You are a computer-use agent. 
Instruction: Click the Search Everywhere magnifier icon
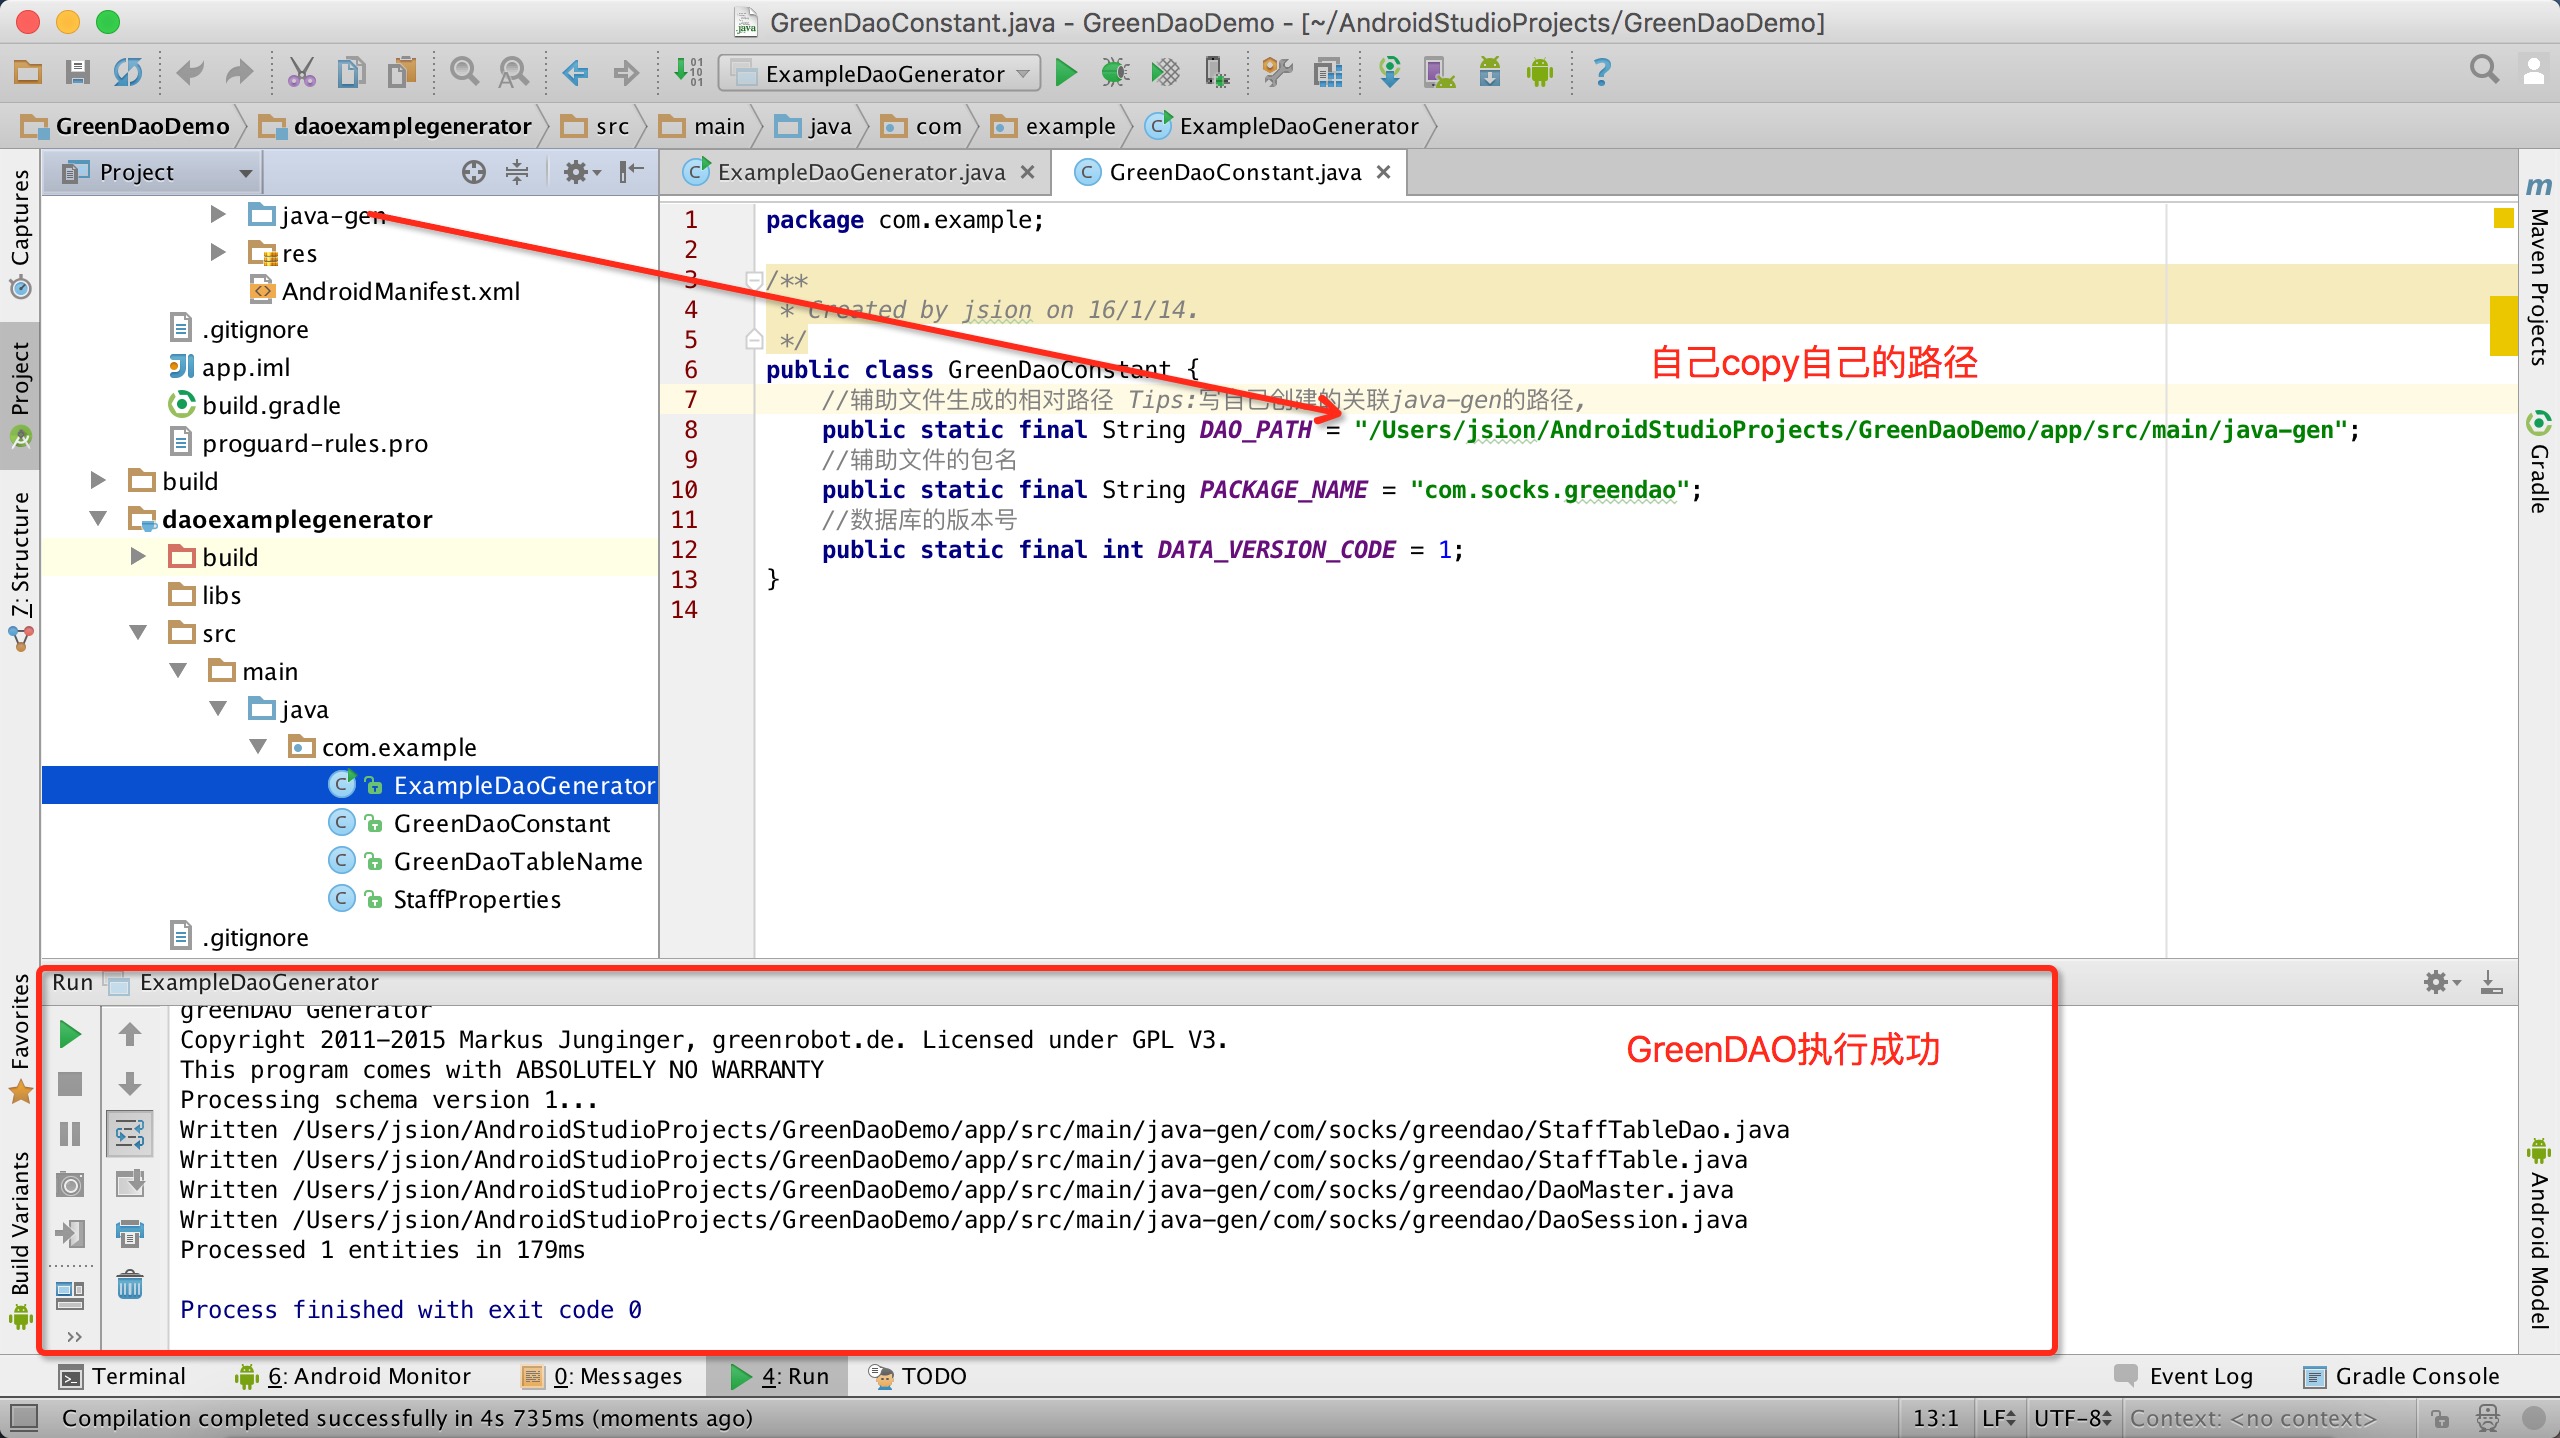(2484, 70)
